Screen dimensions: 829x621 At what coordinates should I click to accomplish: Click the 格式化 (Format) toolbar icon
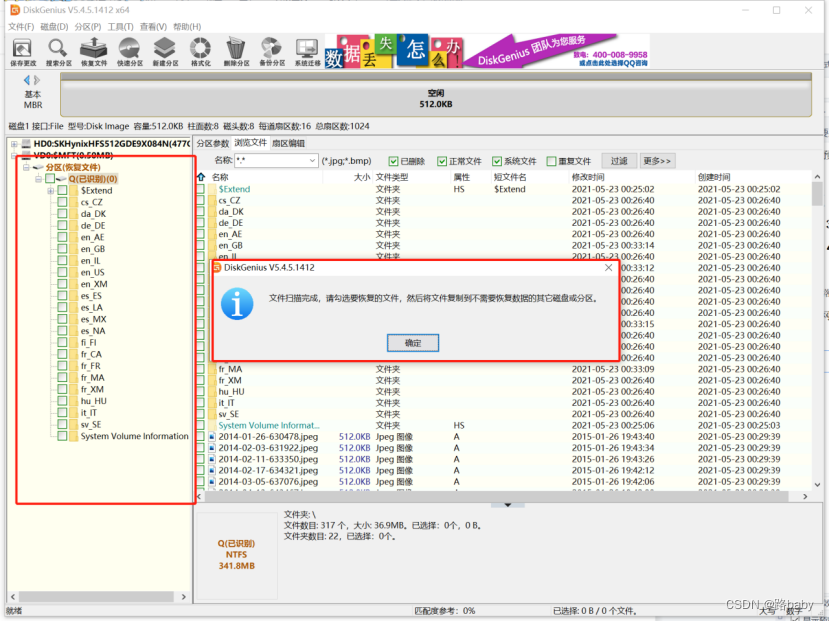click(x=200, y=50)
